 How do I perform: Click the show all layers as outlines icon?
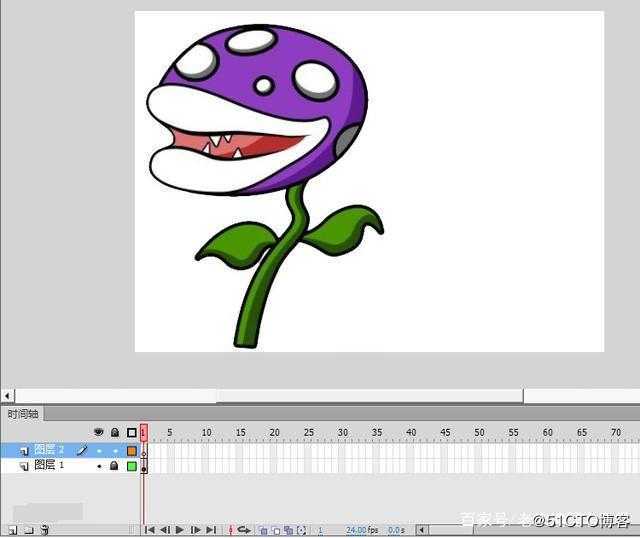pyautogui.click(x=131, y=432)
